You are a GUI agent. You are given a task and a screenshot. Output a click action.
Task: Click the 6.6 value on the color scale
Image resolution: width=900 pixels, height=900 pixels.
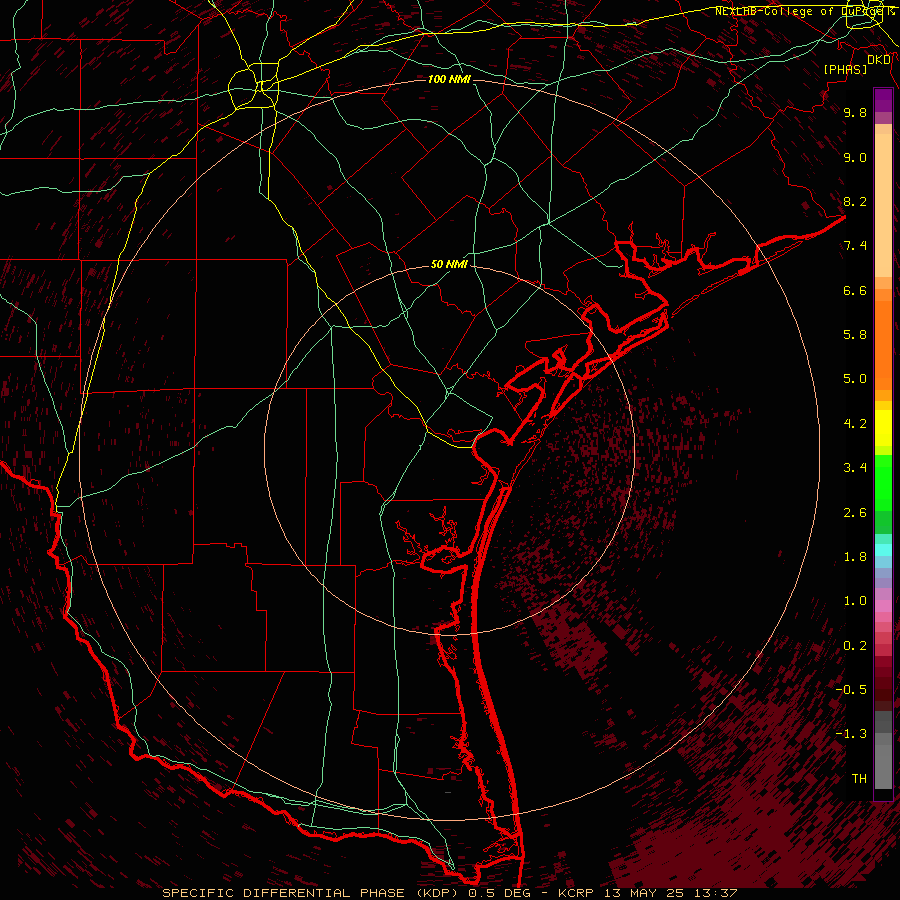click(x=855, y=290)
